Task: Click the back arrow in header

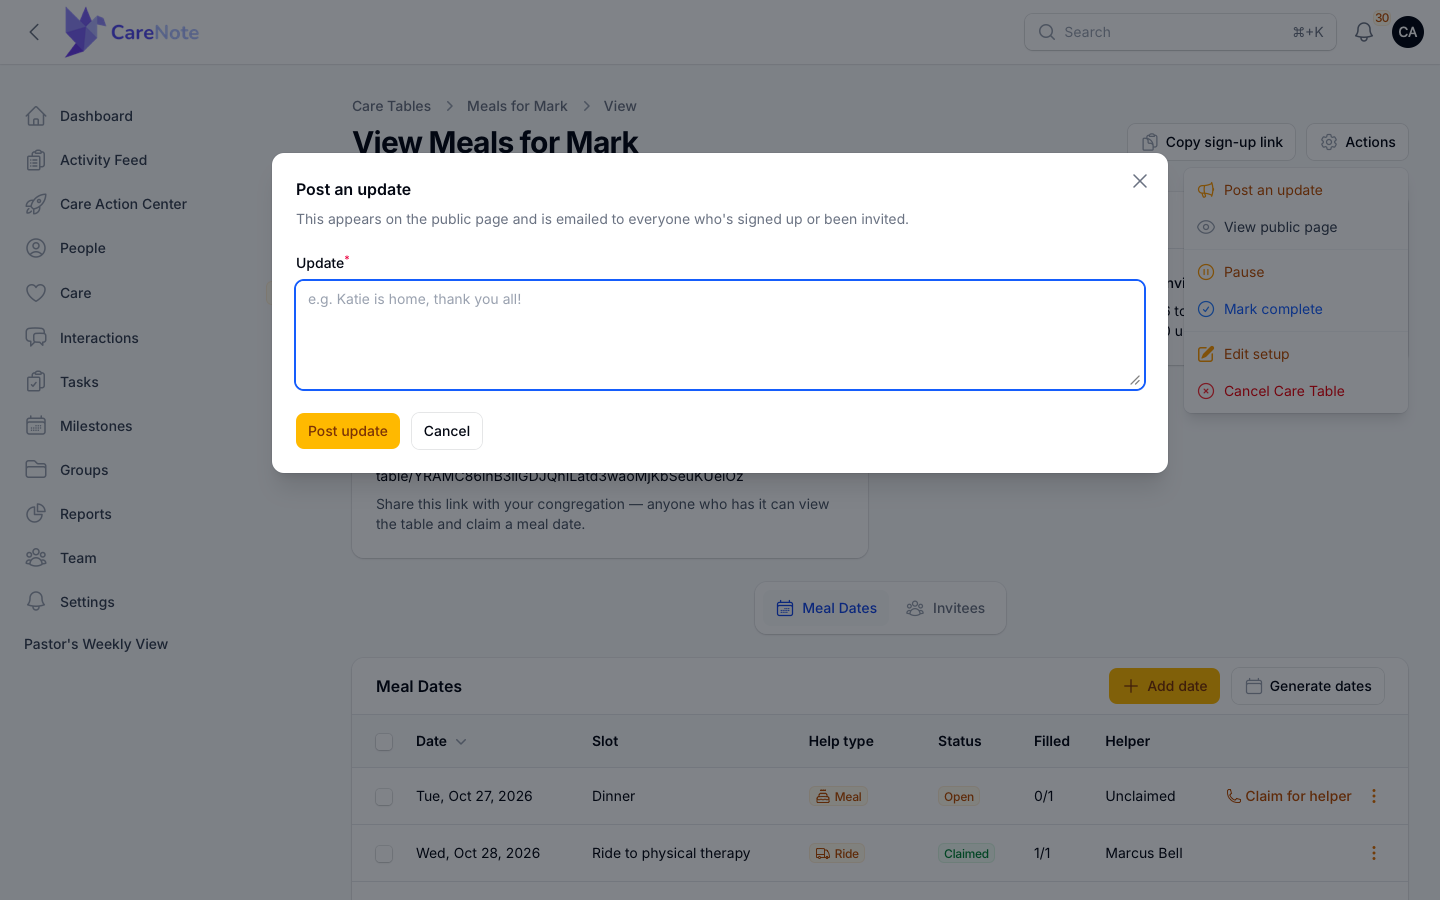Action: [x=35, y=32]
